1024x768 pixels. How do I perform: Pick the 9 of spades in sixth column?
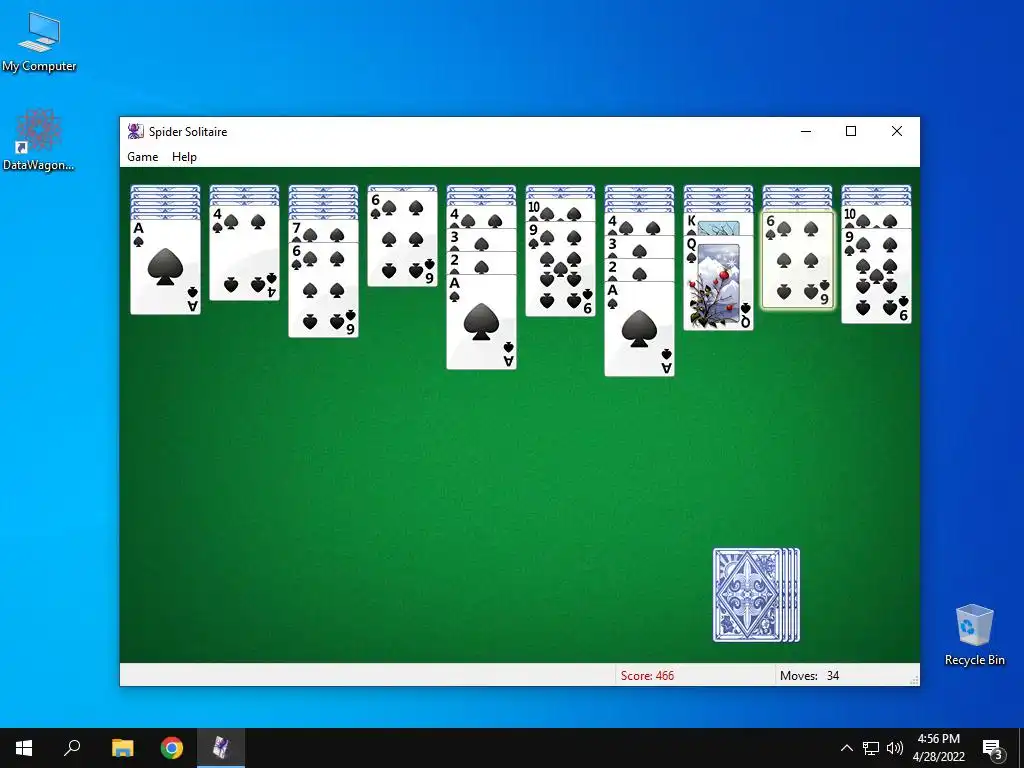tap(560, 268)
